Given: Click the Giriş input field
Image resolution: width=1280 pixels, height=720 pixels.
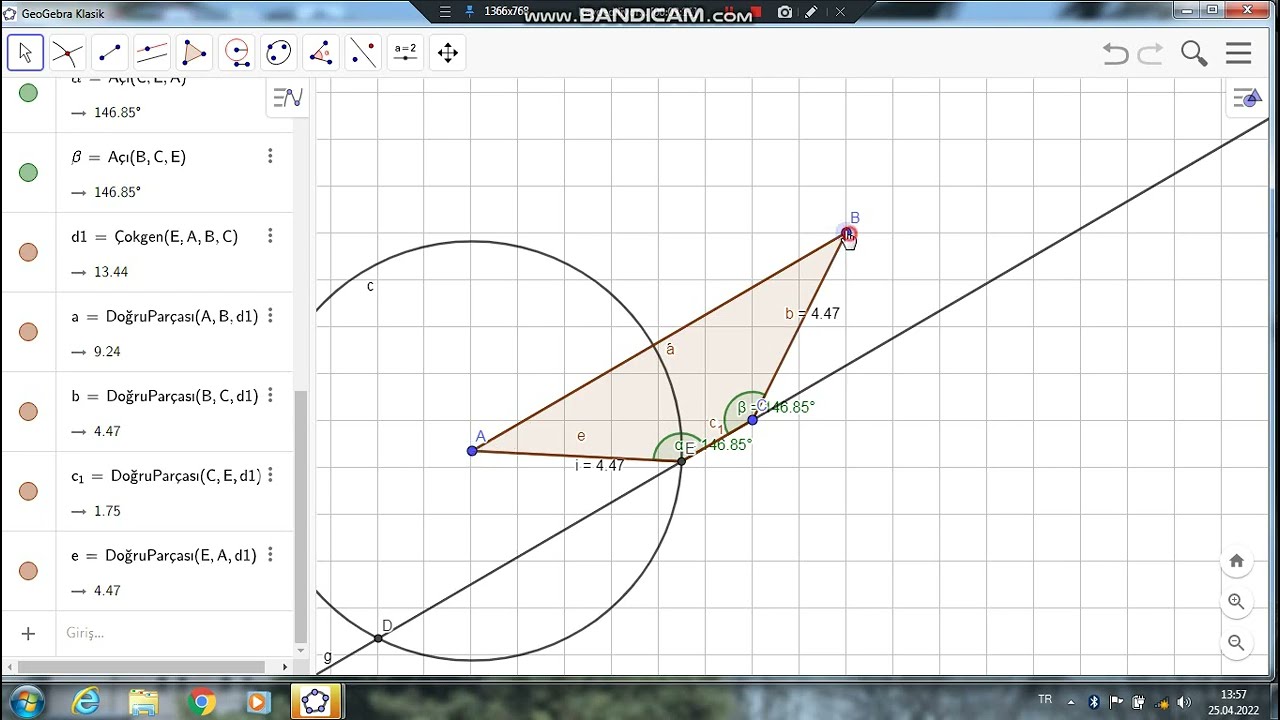Looking at the screenshot, I should [175, 633].
